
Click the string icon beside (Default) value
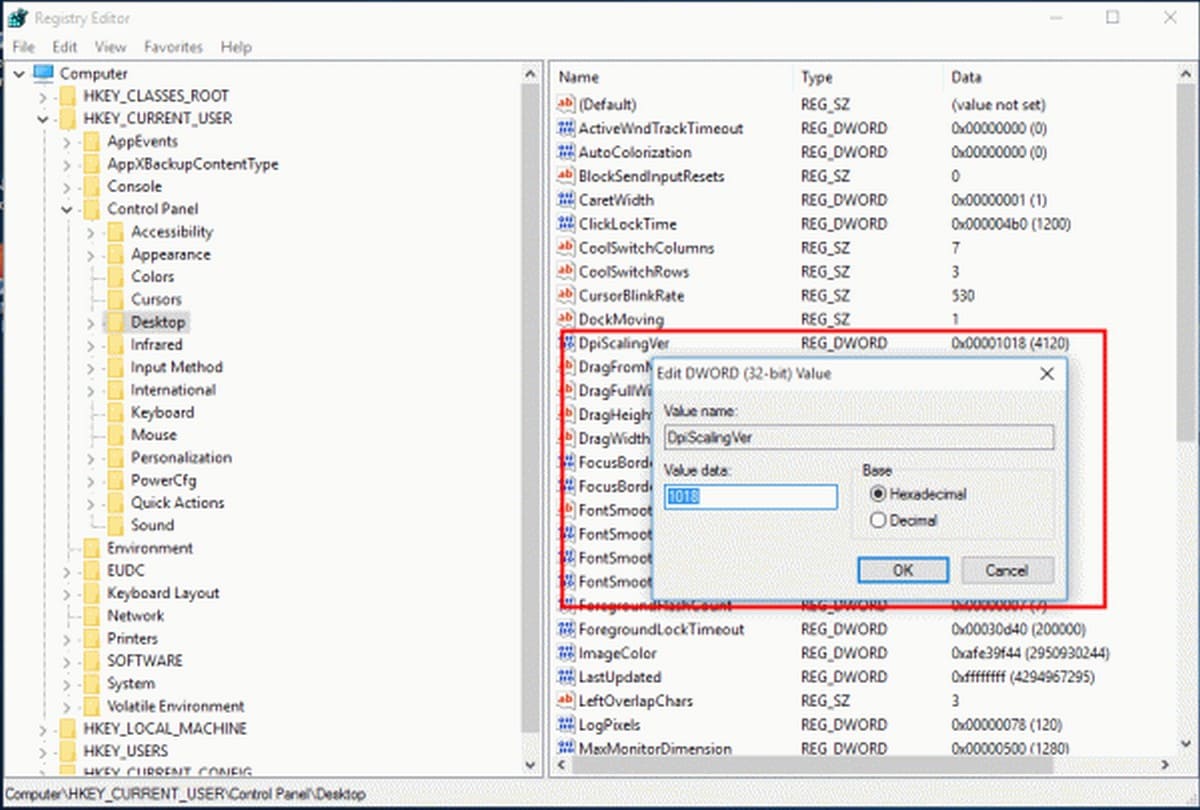tap(565, 105)
